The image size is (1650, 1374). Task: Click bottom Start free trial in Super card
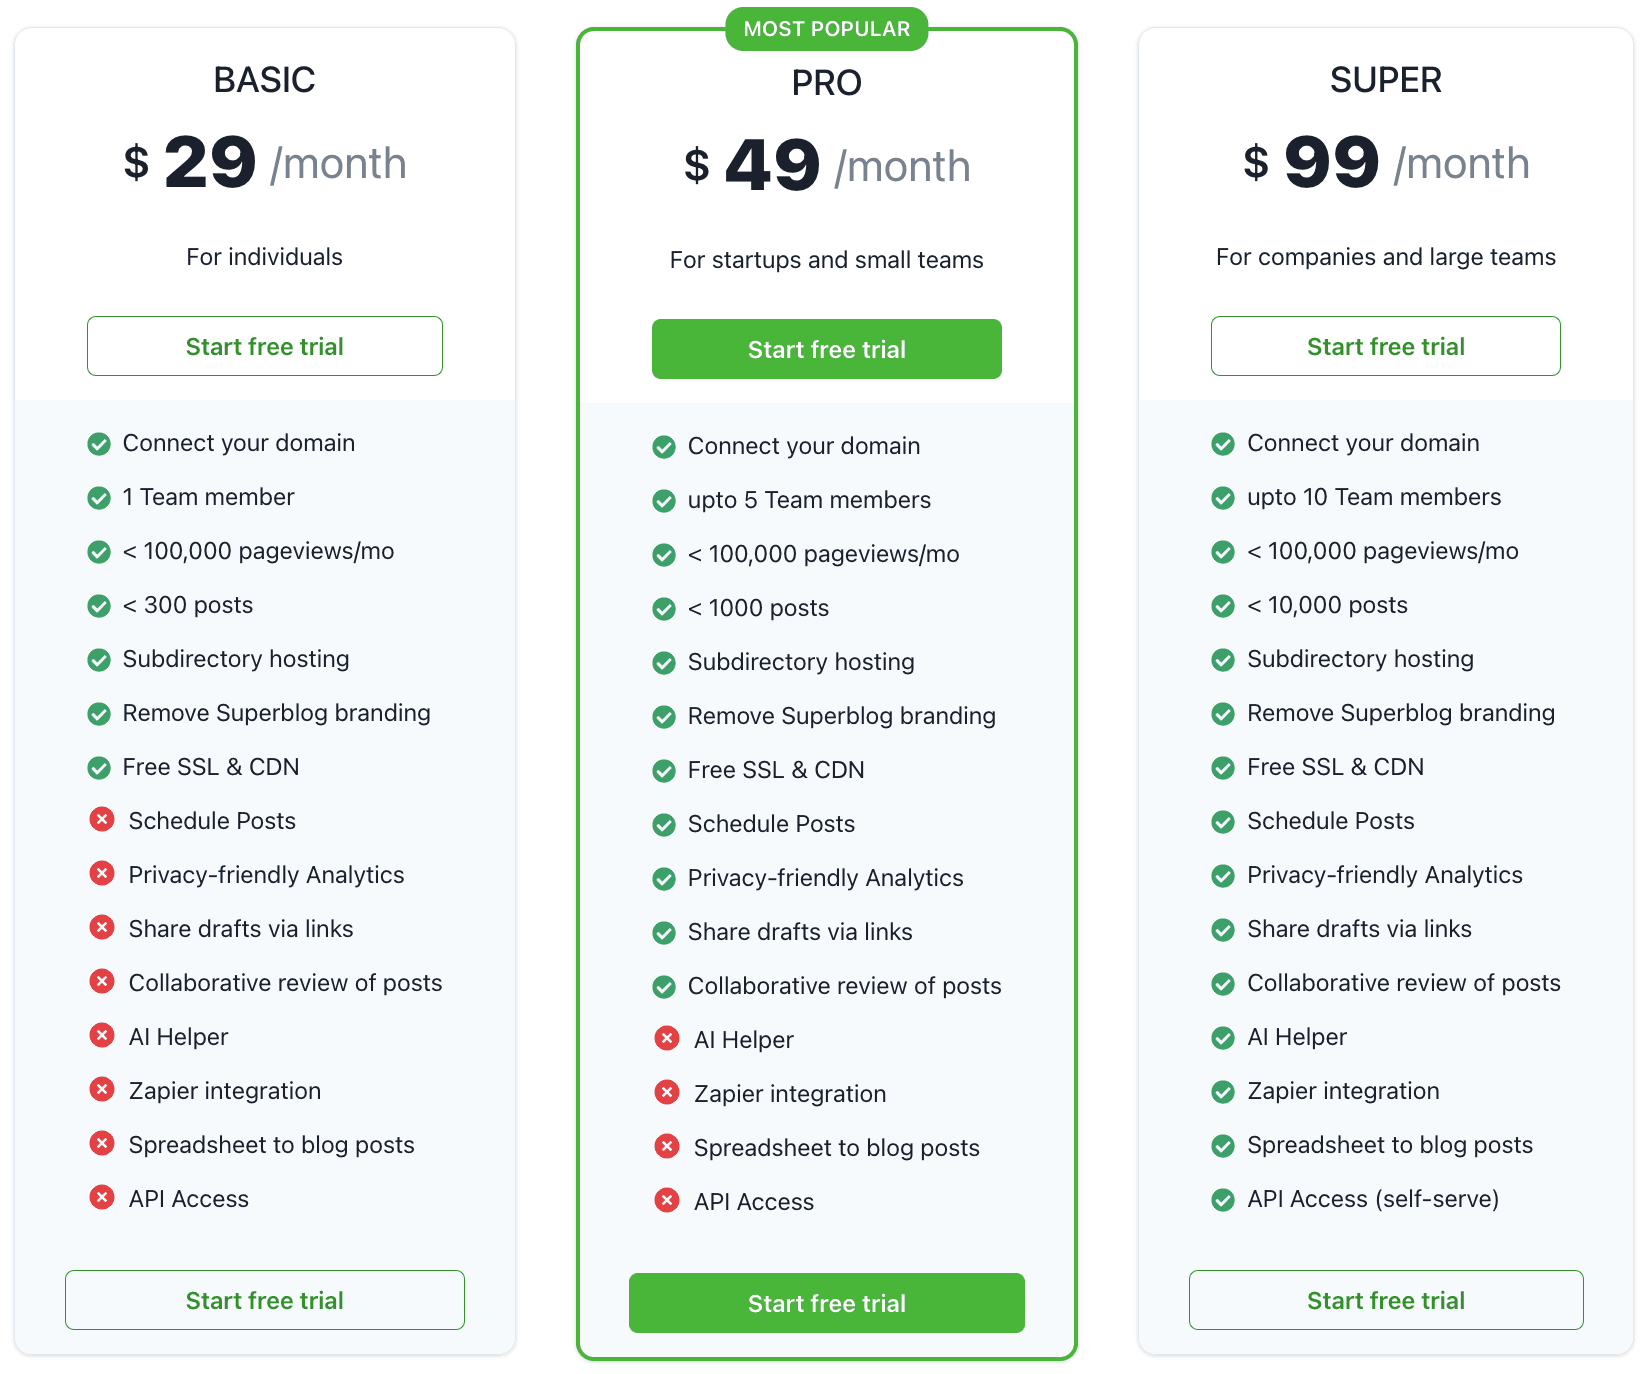point(1385,1300)
